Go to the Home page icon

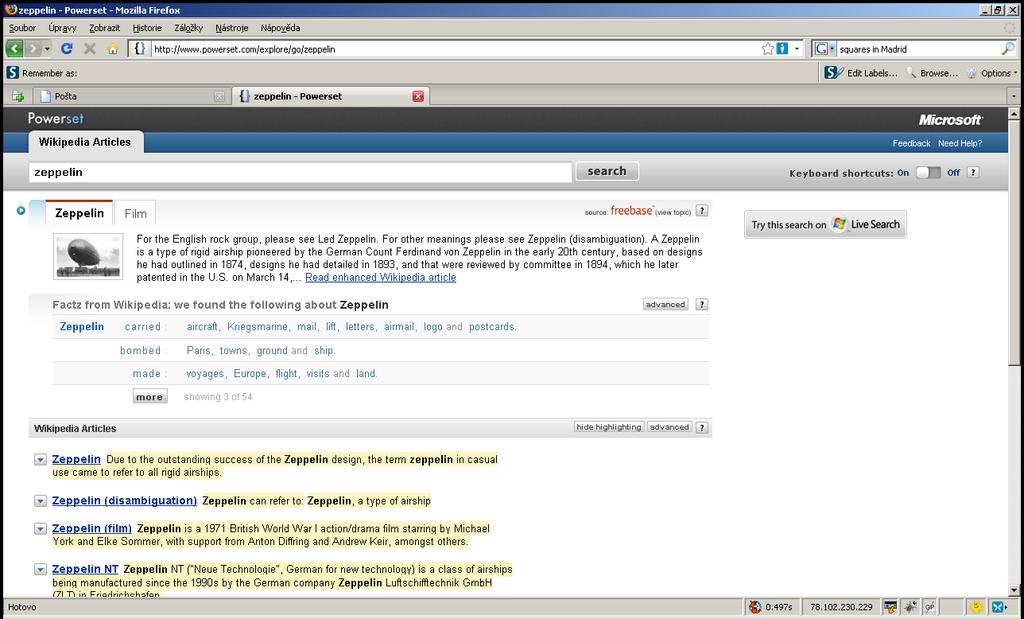click(x=113, y=49)
